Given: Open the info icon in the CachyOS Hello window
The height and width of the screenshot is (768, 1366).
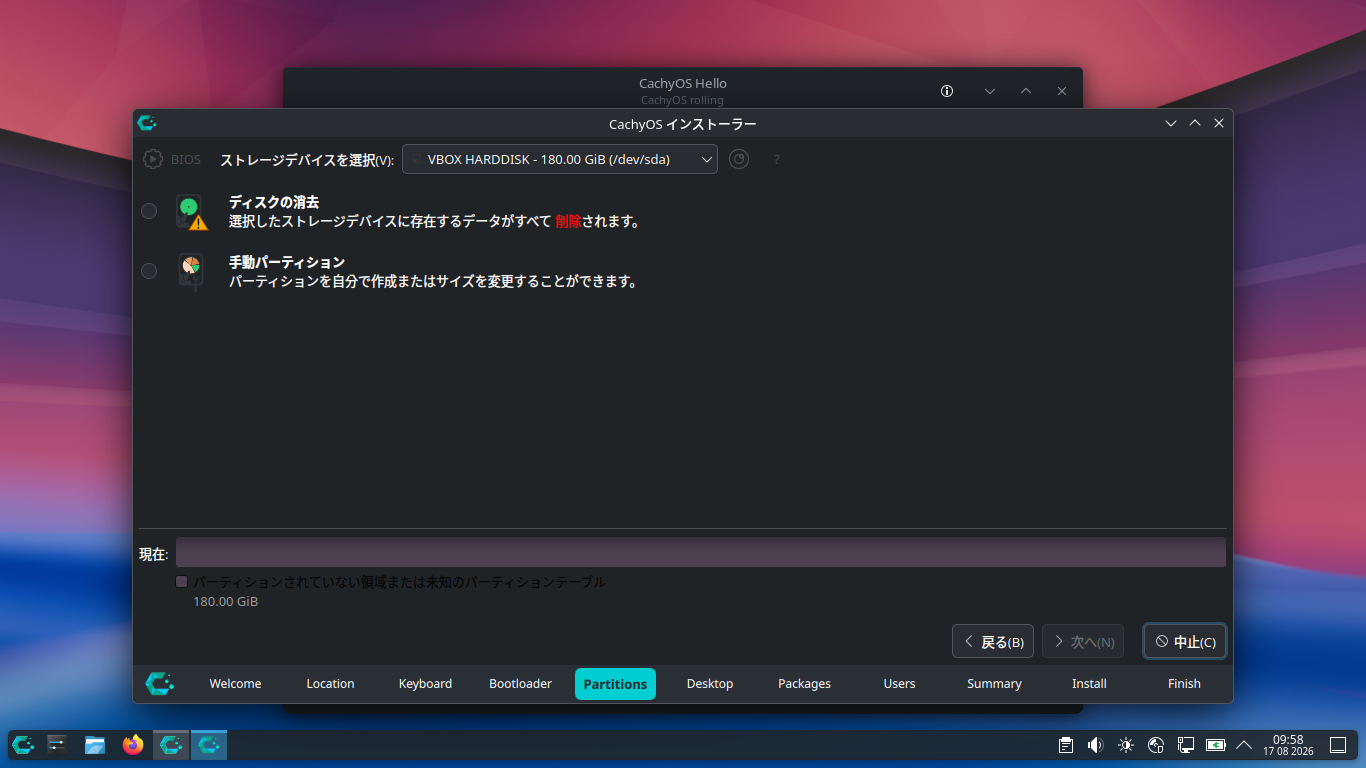Looking at the screenshot, I should [947, 91].
